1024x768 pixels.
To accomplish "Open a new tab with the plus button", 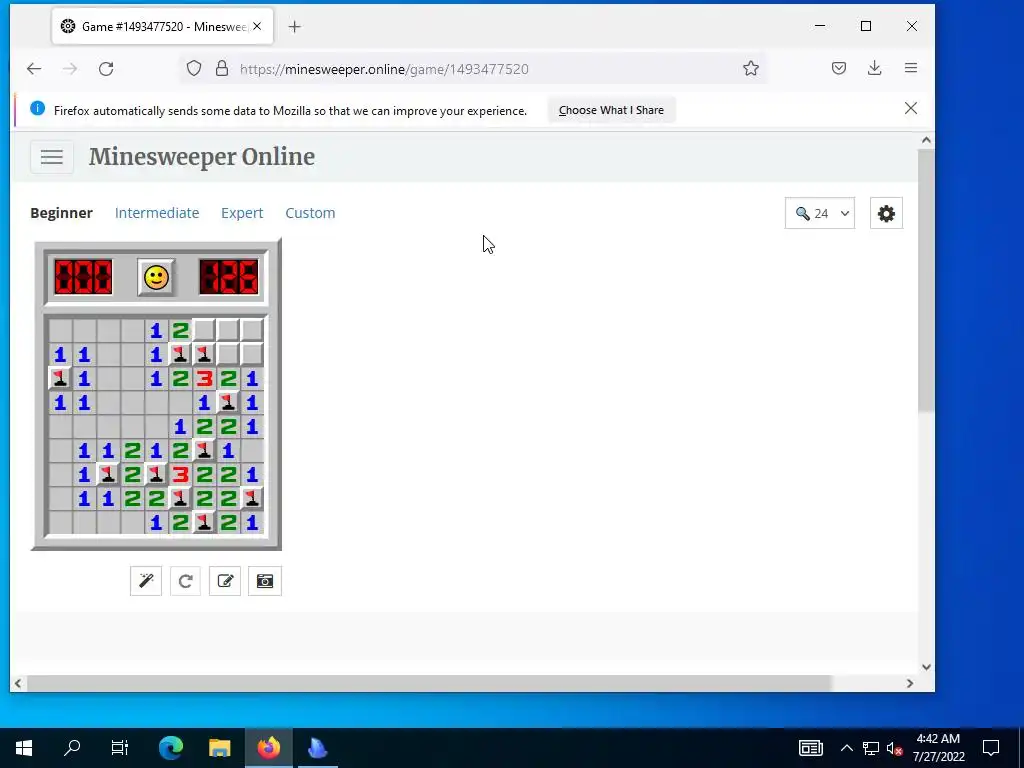I will [x=295, y=27].
